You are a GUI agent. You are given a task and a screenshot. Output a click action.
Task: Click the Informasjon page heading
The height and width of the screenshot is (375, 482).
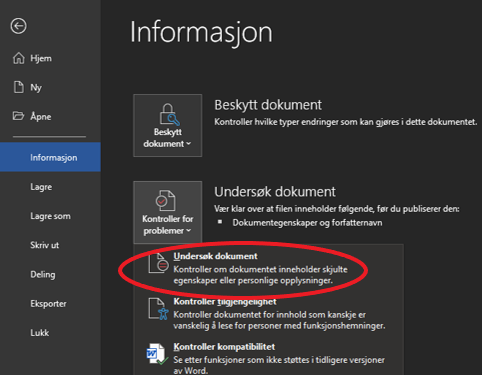click(201, 32)
